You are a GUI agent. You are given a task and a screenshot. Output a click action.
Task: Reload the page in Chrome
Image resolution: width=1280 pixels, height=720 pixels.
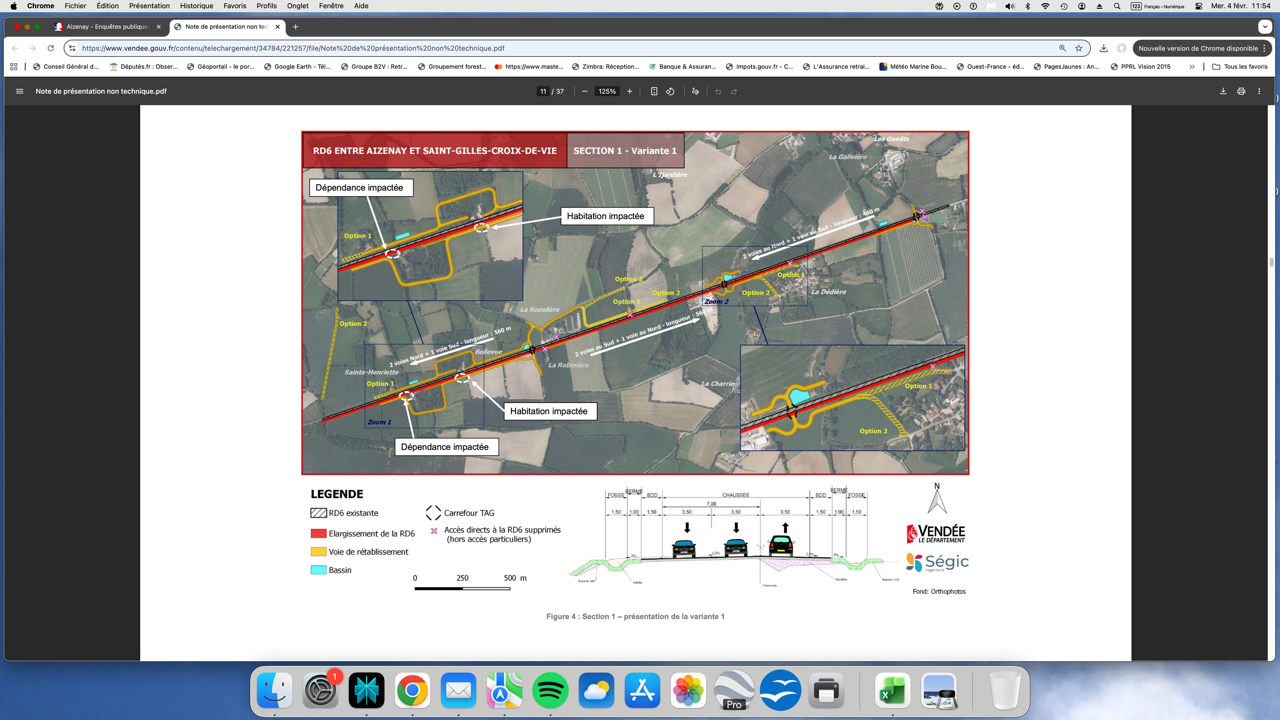coord(51,48)
